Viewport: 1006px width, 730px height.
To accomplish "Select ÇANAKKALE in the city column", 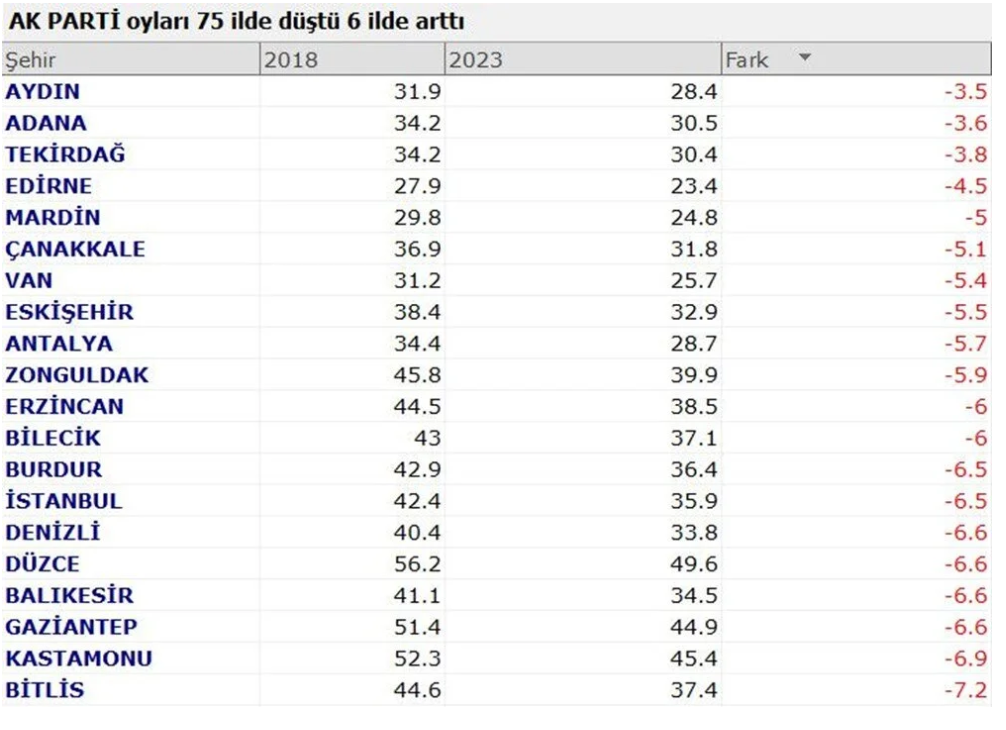I will (x=75, y=250).
